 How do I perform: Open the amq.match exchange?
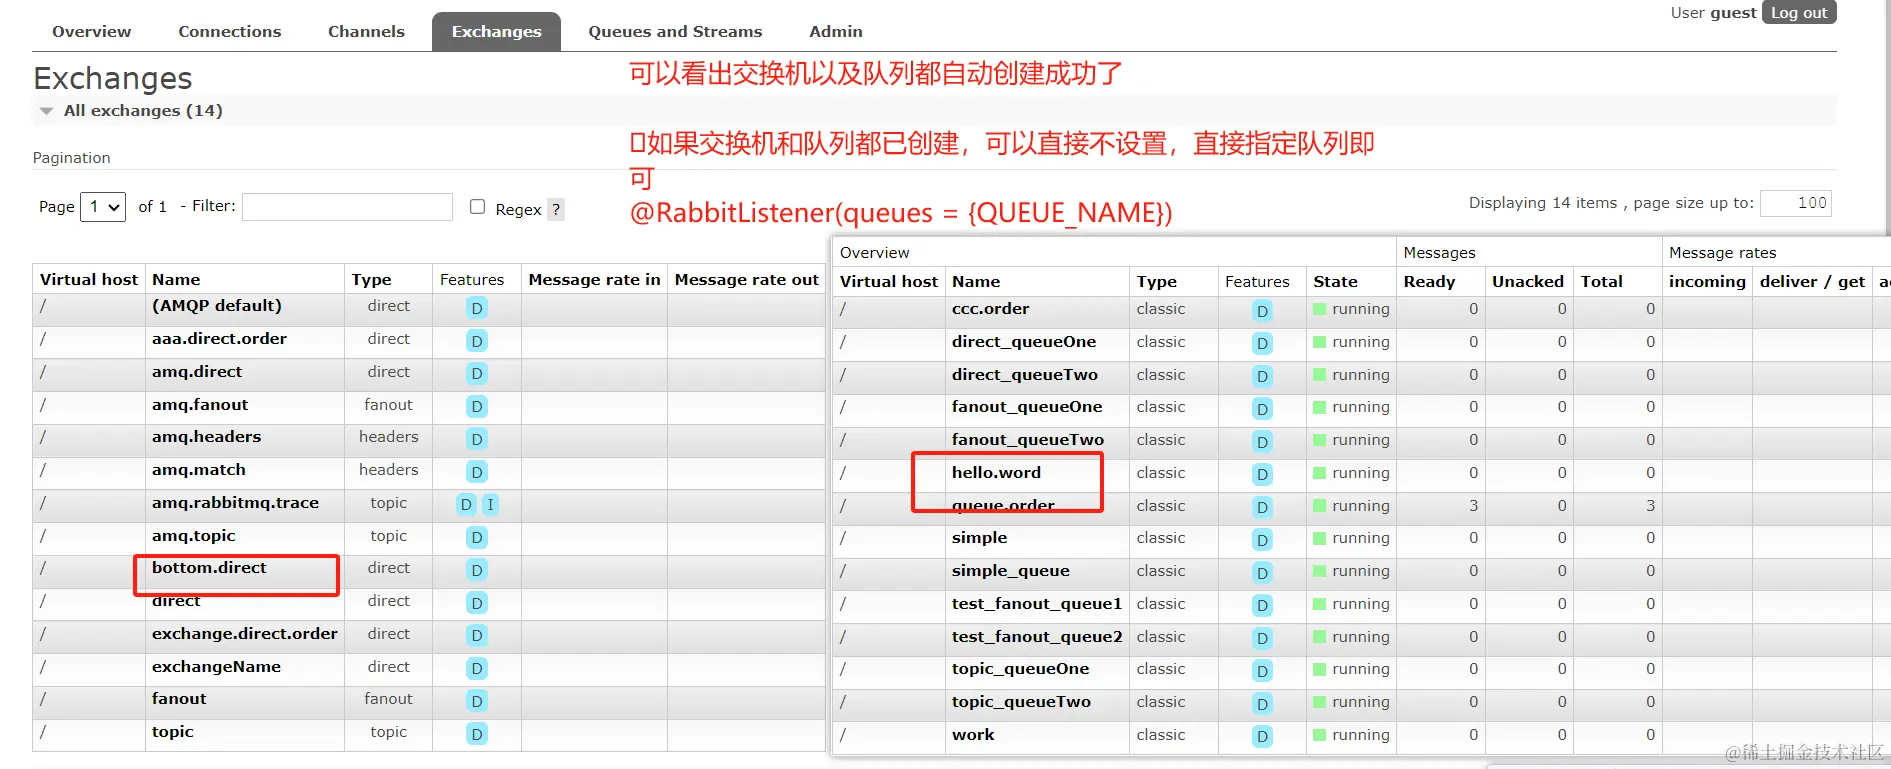click(x=199, y=470)
